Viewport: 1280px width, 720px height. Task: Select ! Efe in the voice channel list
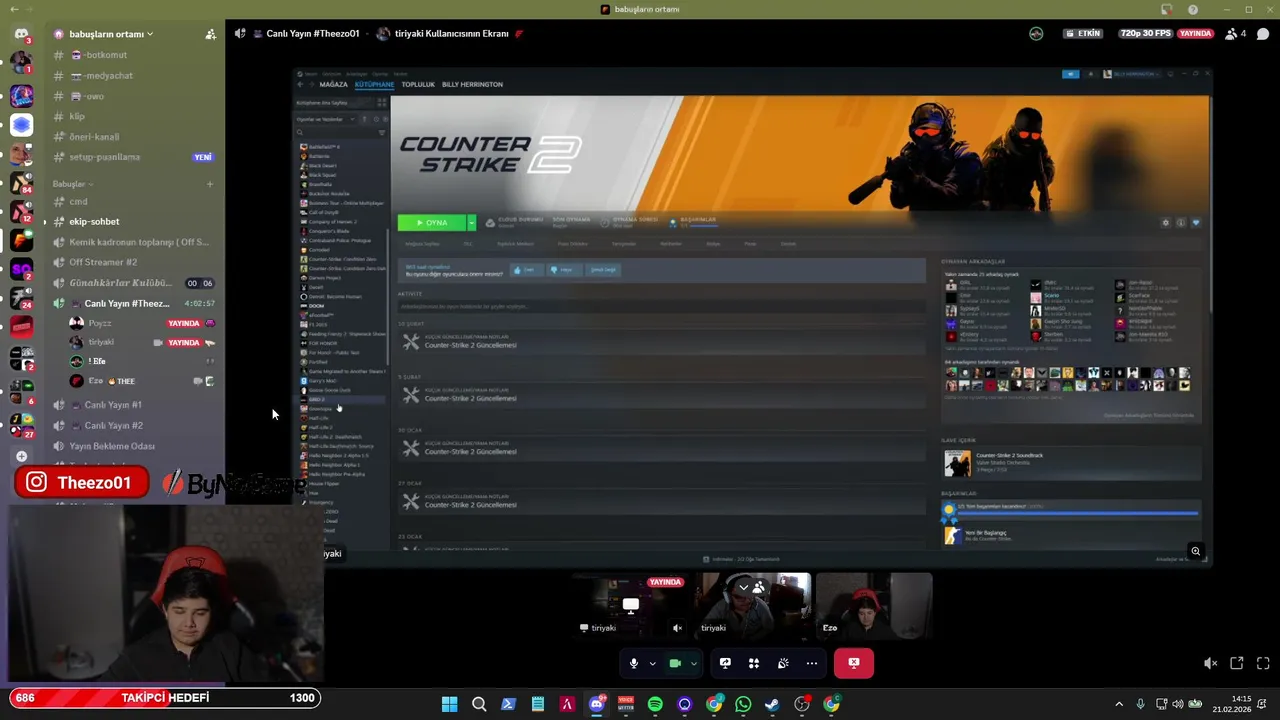tap(140, 361)
